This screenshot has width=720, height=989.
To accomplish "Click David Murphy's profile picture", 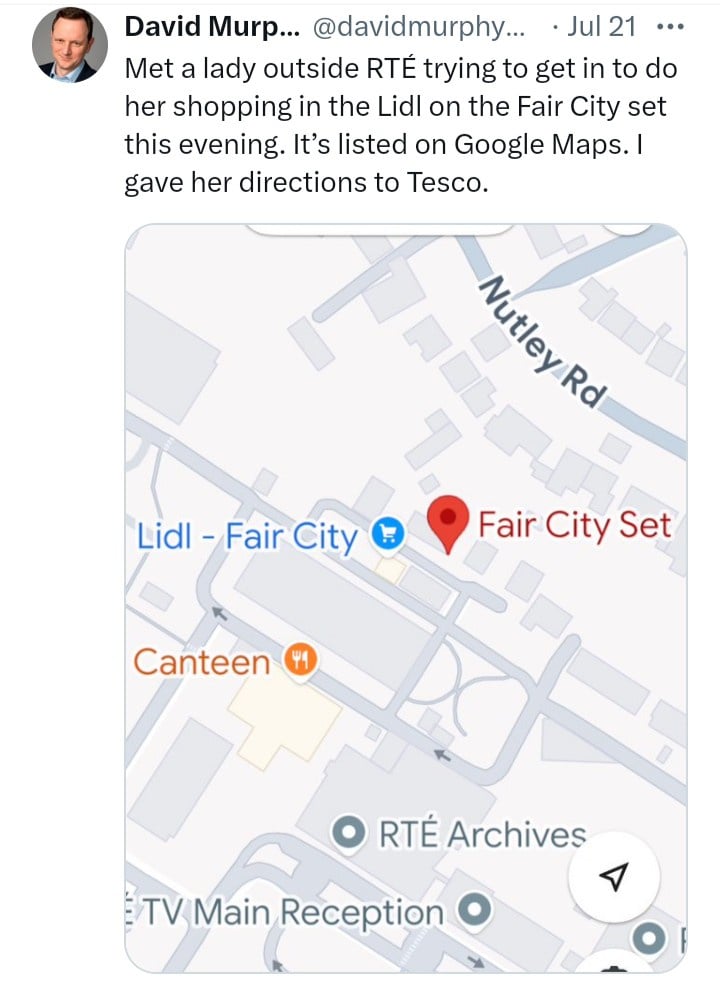I will tap(70, 45).
